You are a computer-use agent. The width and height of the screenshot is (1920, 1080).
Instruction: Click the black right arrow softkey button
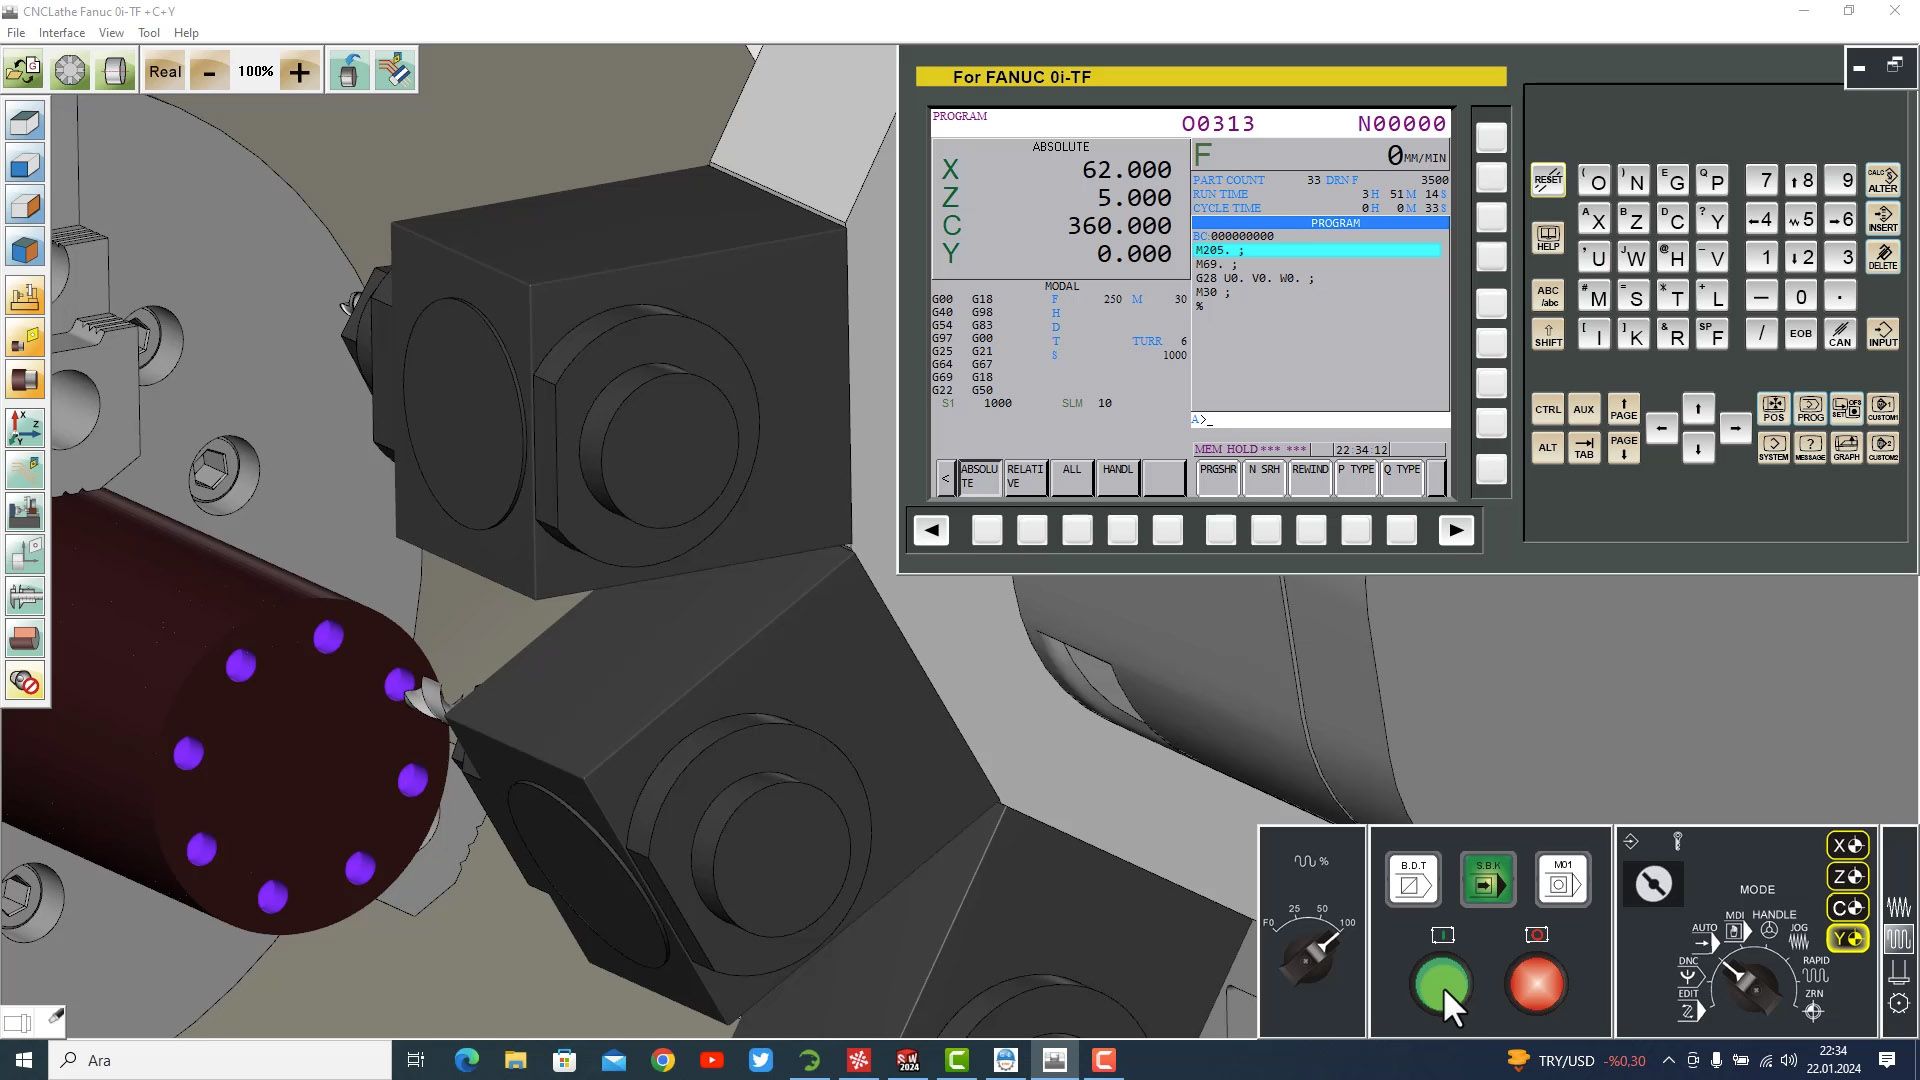coord(1456,530)
